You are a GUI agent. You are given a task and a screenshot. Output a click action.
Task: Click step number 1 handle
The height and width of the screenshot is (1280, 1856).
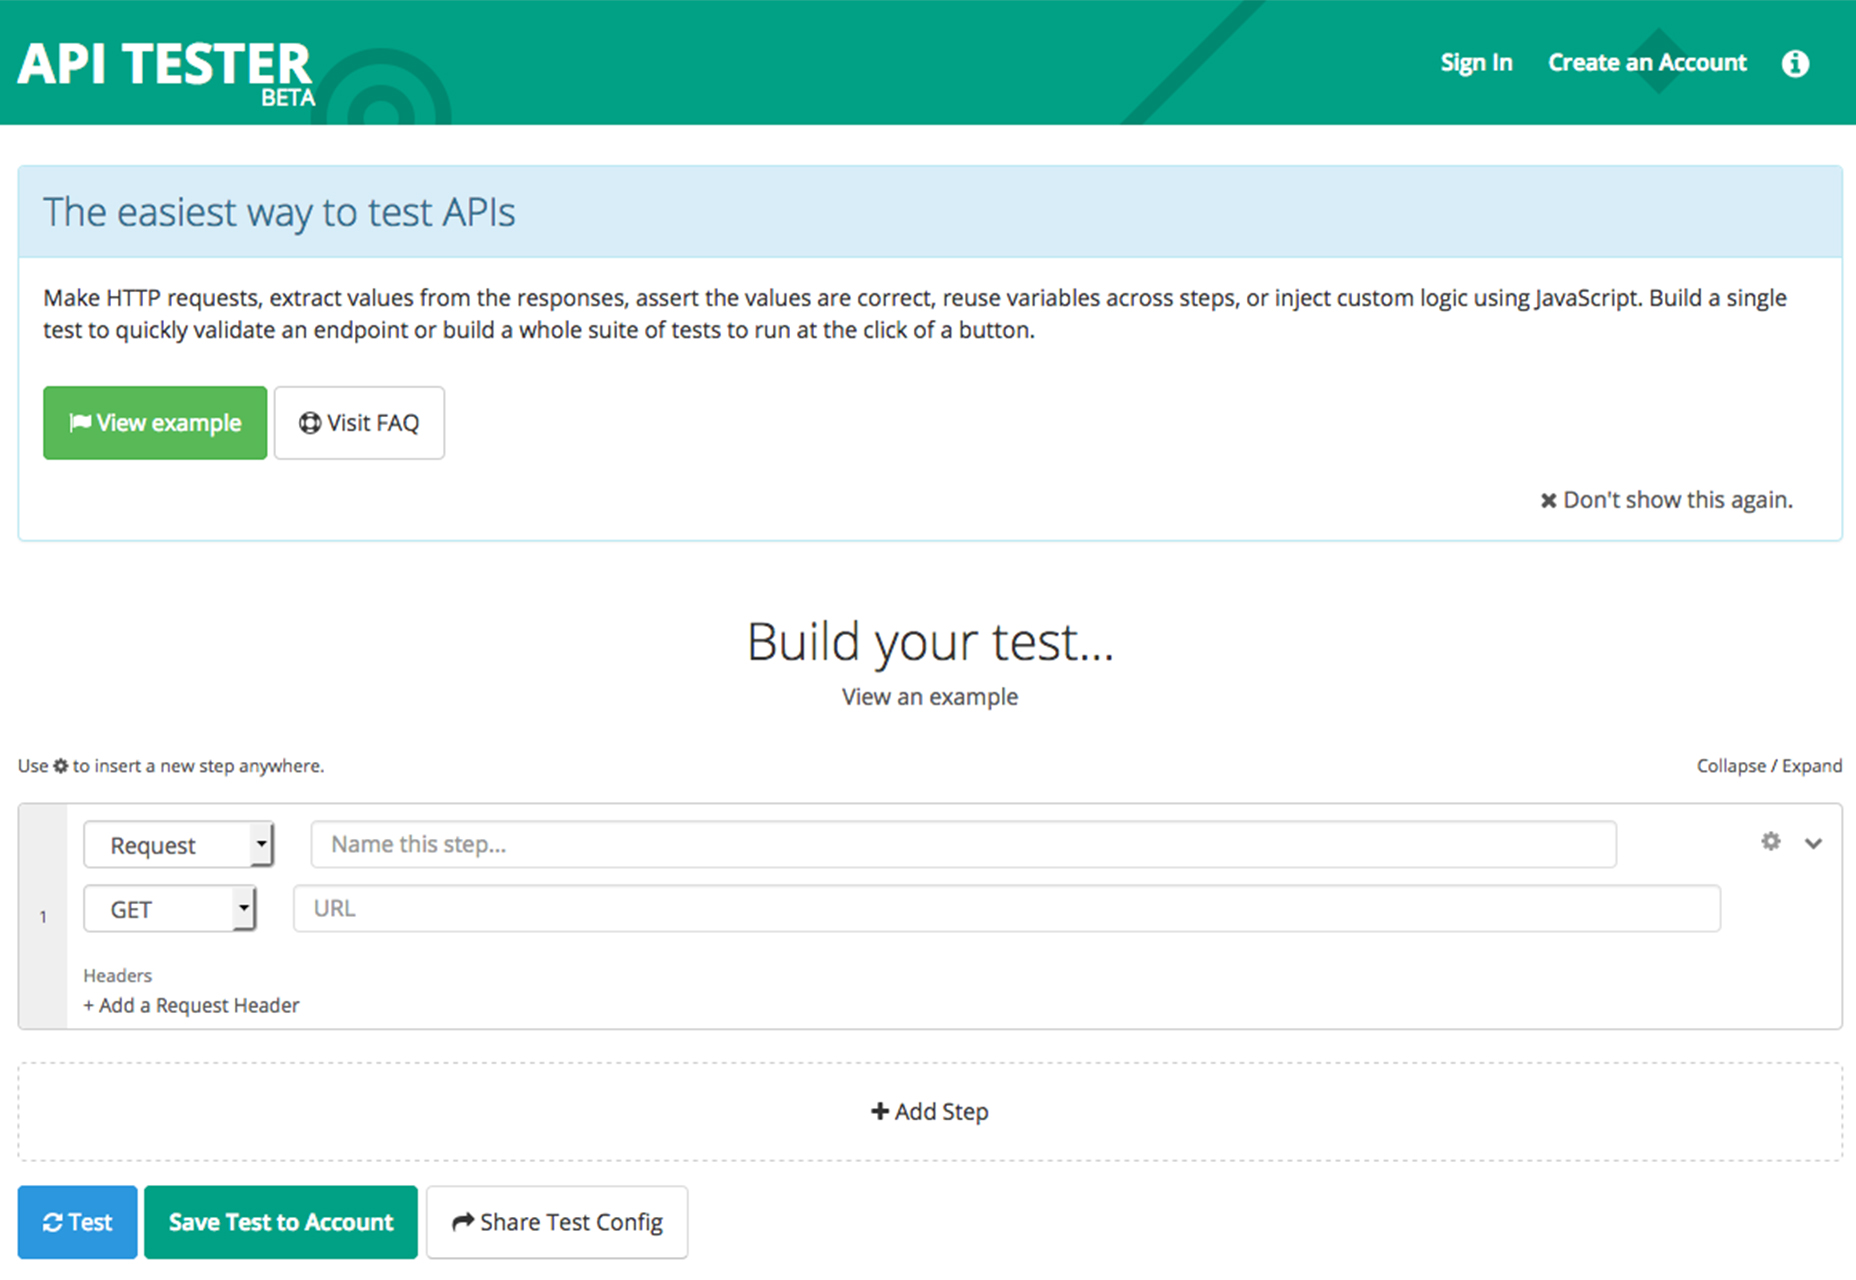click(43, 916)
